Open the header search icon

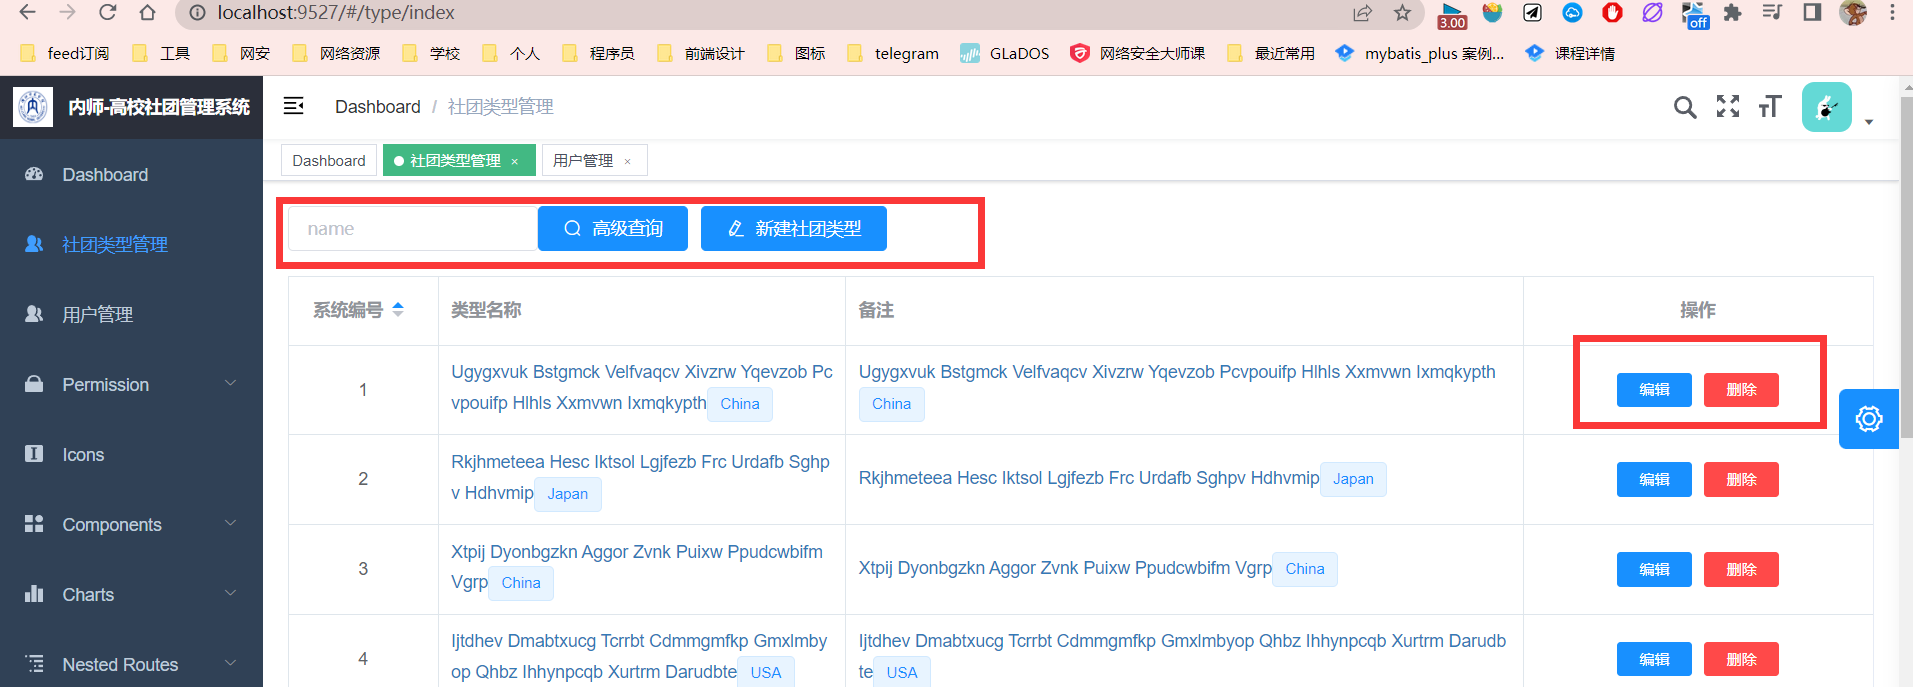1685,107
